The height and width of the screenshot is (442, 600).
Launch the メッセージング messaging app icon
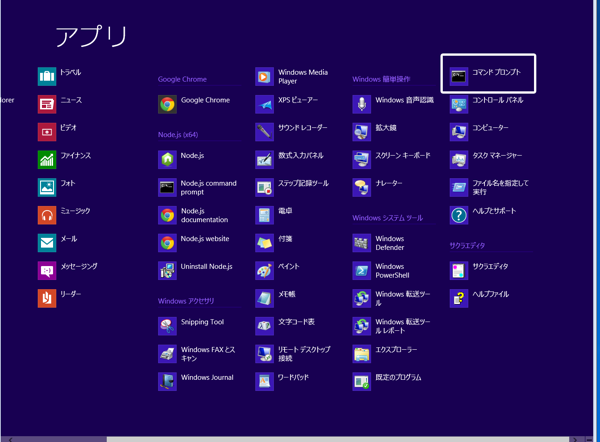pos(47,271)
